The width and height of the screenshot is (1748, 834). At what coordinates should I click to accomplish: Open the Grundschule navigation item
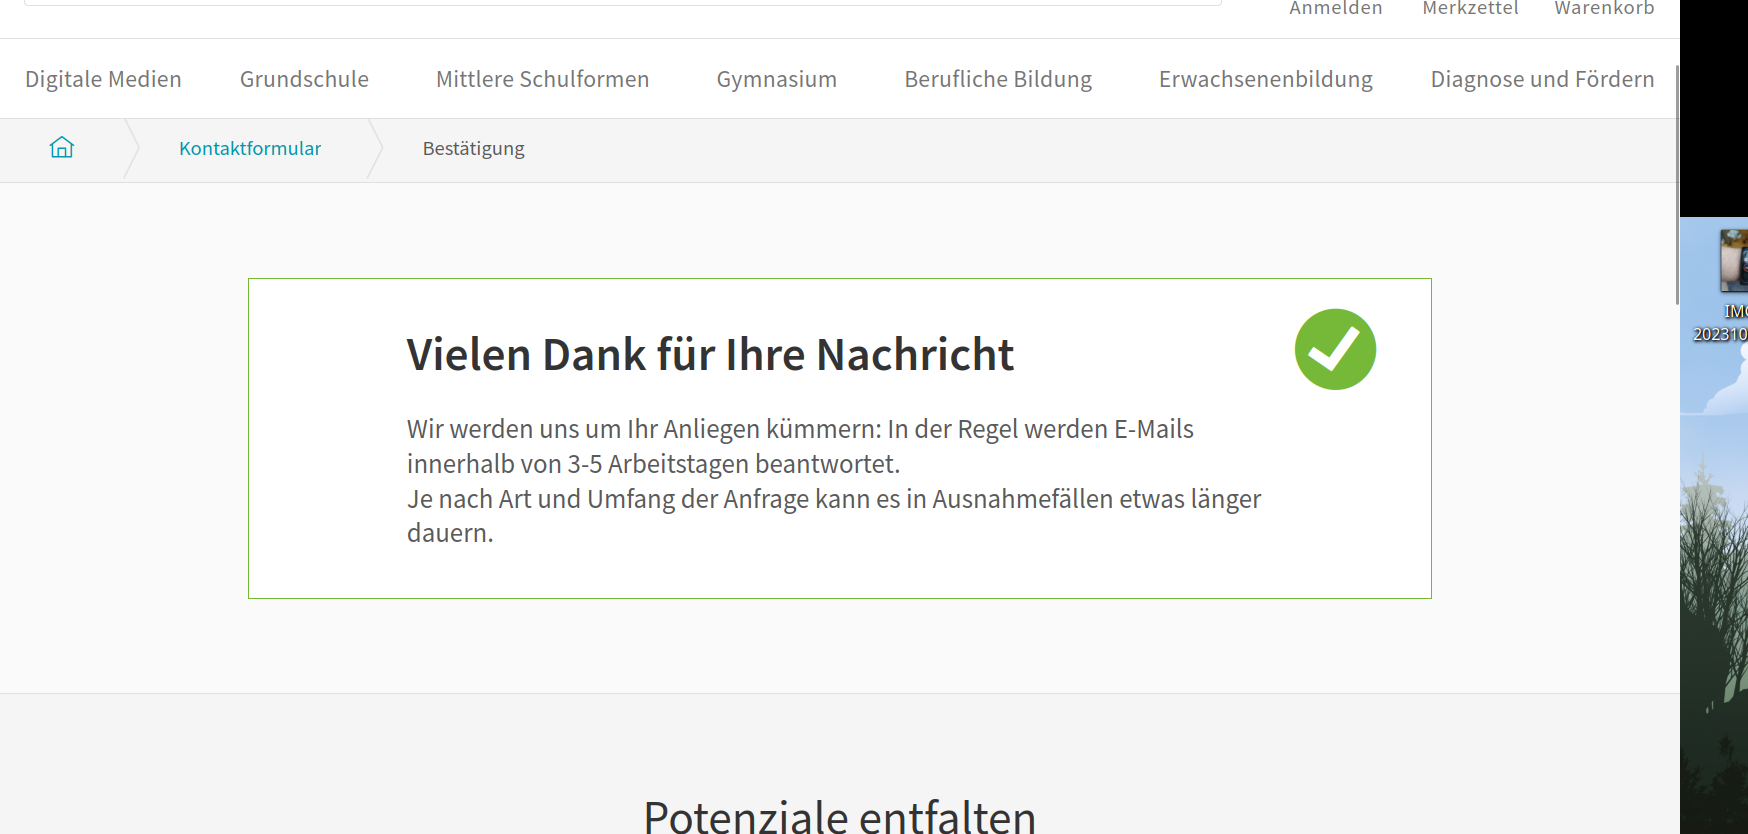[304, 79]
